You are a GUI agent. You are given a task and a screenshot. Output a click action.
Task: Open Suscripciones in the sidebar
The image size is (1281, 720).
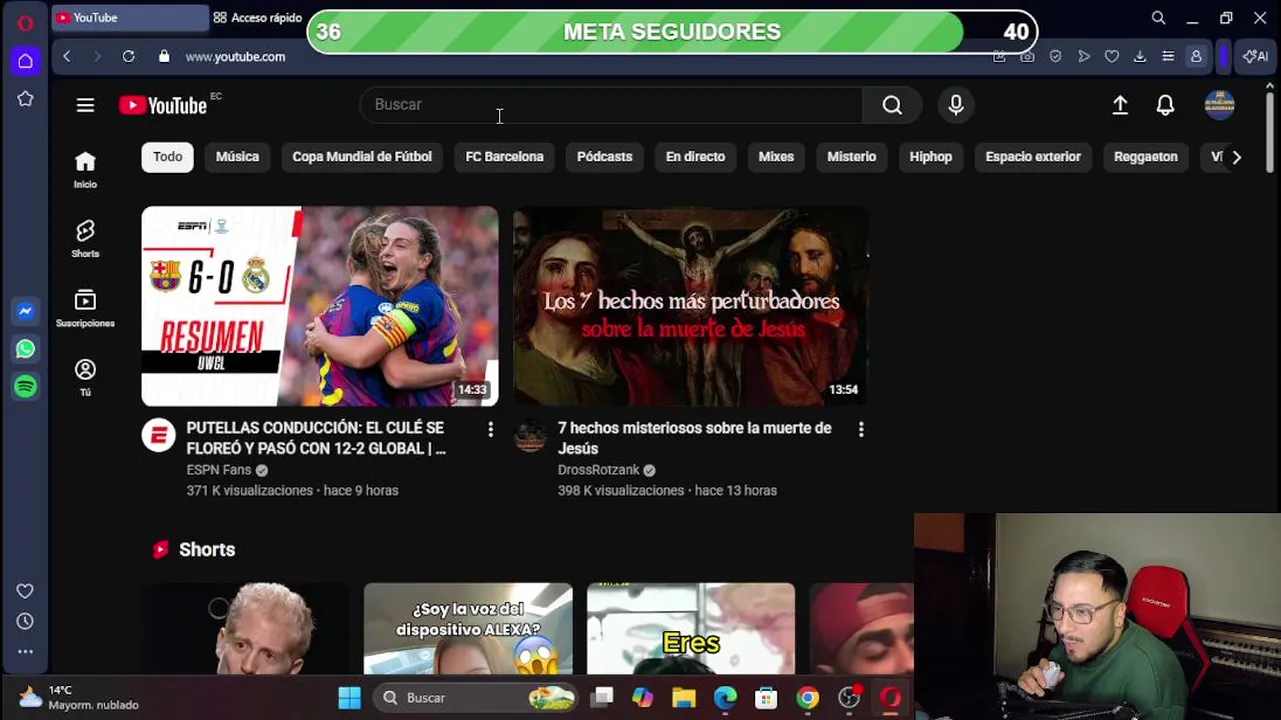[85, 308]
